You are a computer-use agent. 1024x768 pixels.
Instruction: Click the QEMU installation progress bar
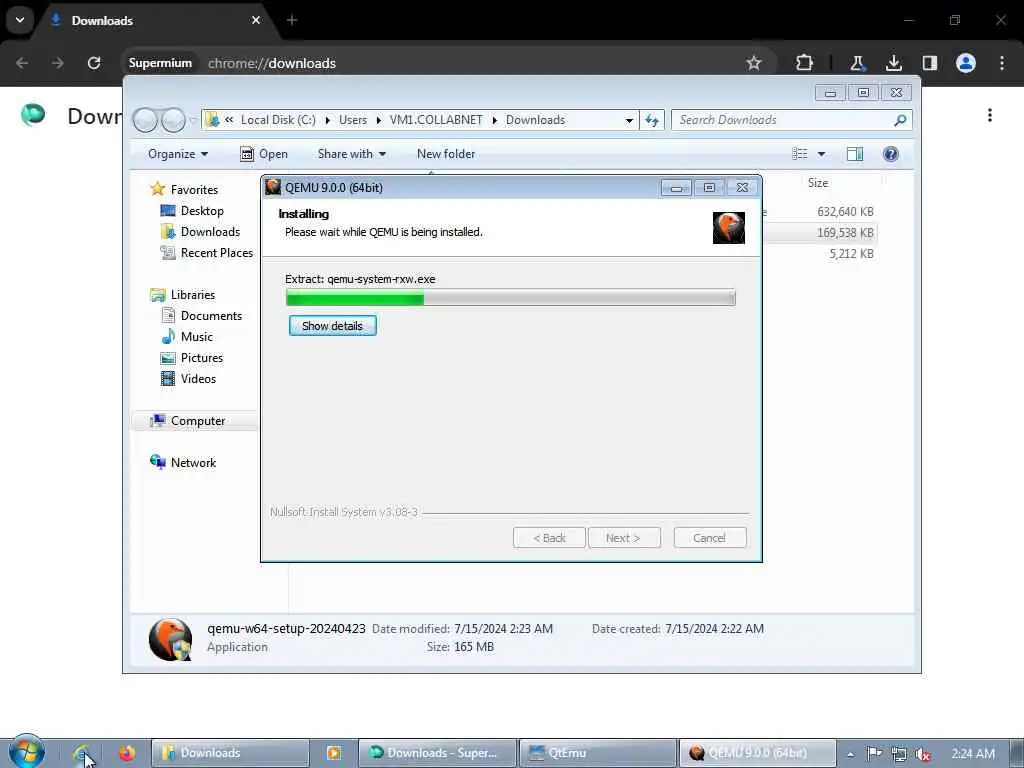(x=511, y=298)
